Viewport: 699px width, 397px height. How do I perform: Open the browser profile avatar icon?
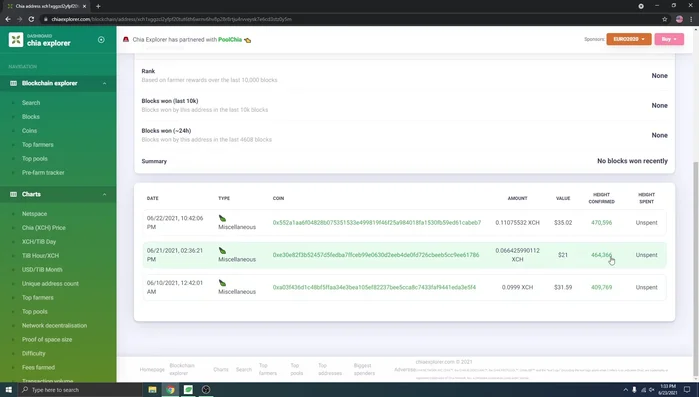tap(679, 19)
